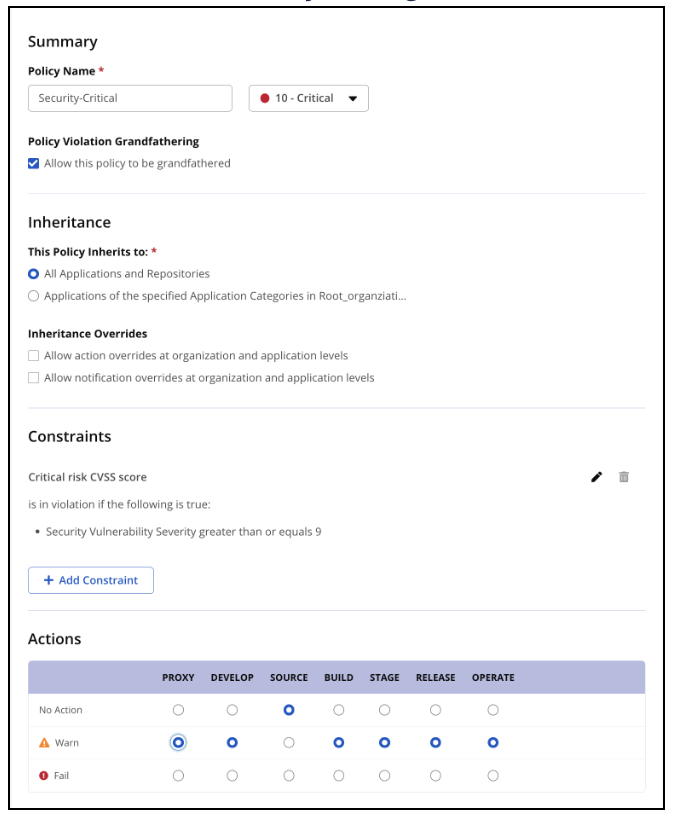678x824 pixels.
Task: Set OPERATE stage to No Action
Action: (x=492, y=710)
